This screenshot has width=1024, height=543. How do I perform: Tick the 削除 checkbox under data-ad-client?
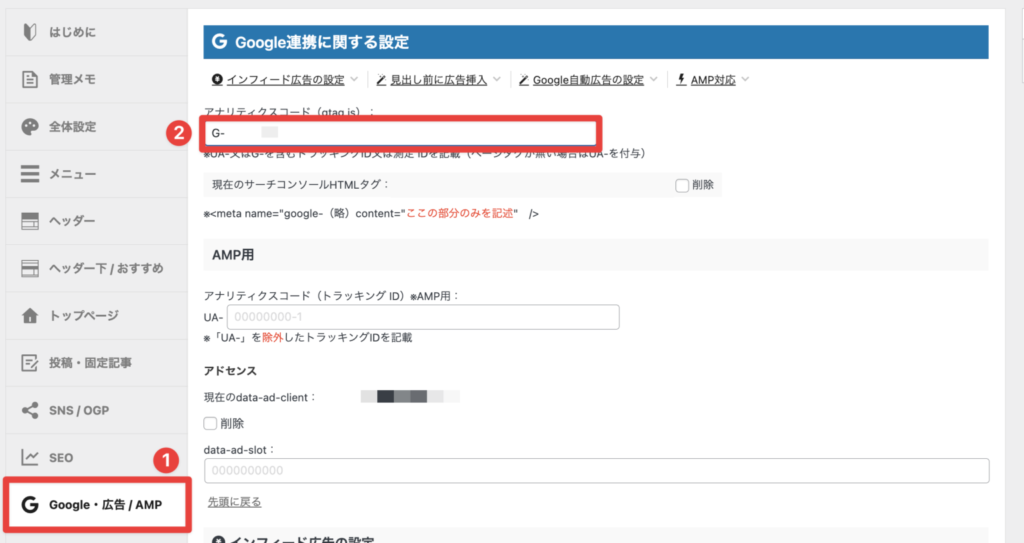click(x=210, y=423)
